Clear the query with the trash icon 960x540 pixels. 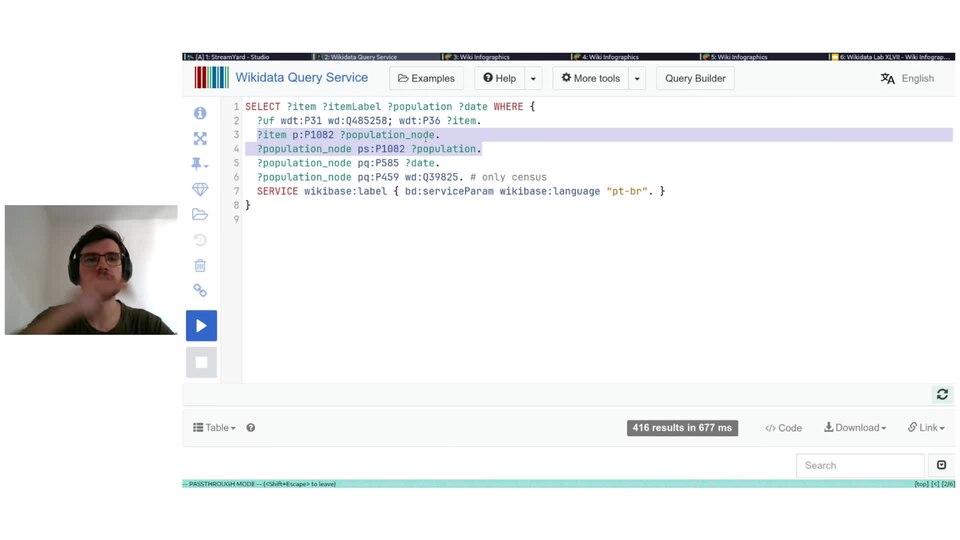200,265
